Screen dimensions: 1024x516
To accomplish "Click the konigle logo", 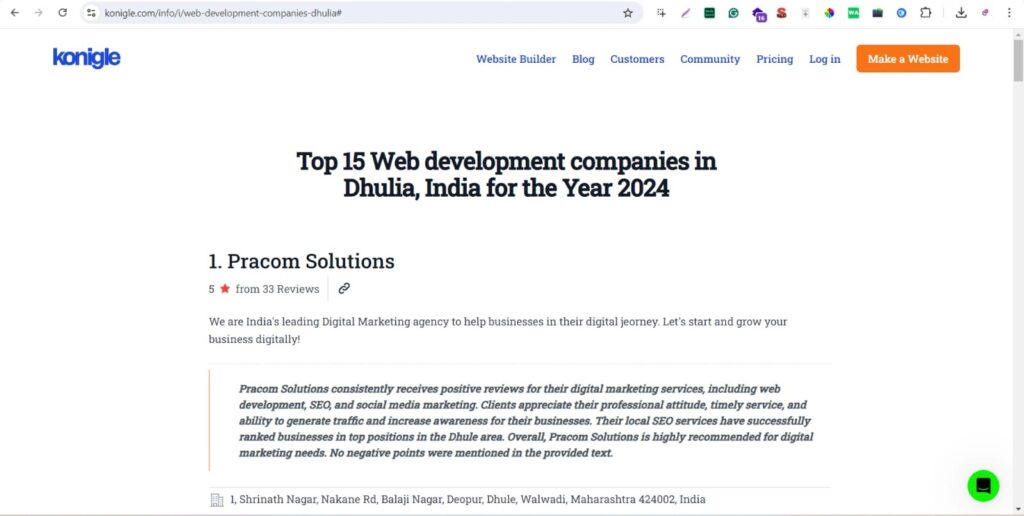I will [x=86, y=57].
